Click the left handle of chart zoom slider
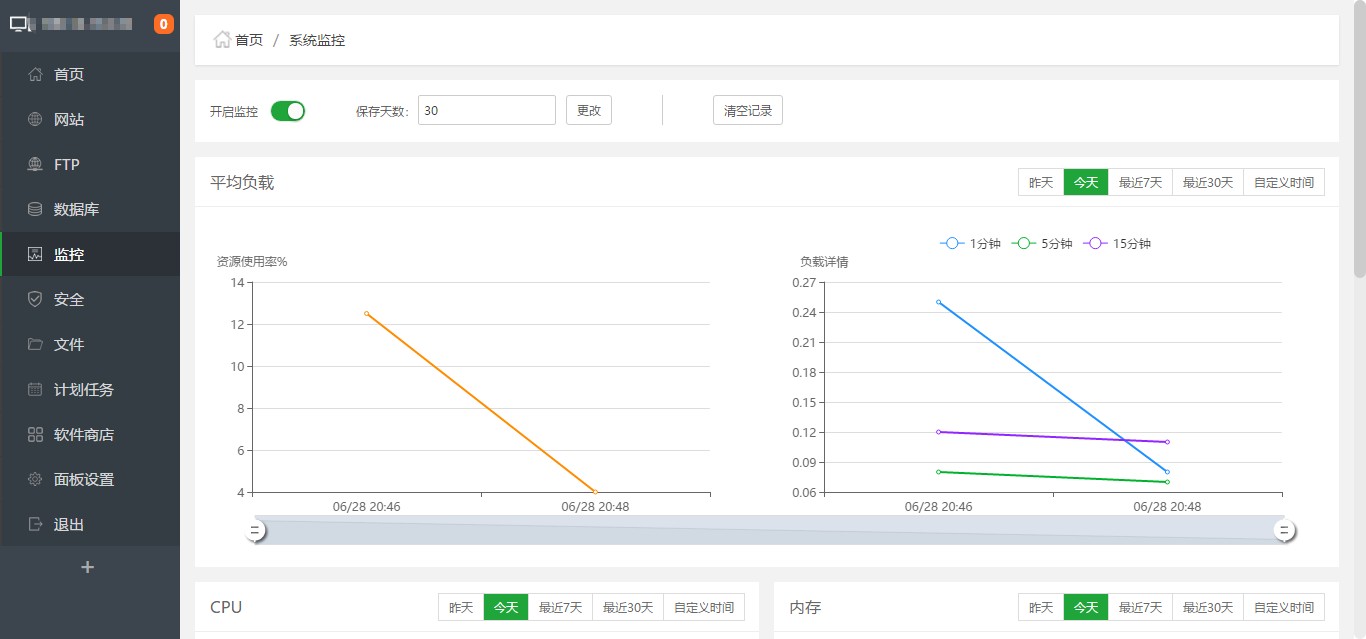Screen dimensions: 1366x639 [256, 531]
